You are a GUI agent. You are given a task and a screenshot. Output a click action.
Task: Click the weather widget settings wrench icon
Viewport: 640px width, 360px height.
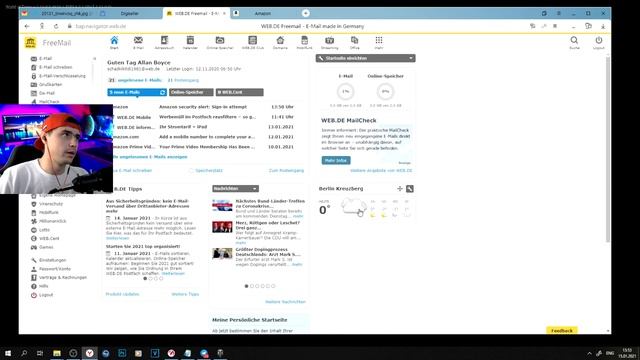click(x=410, y=189)
